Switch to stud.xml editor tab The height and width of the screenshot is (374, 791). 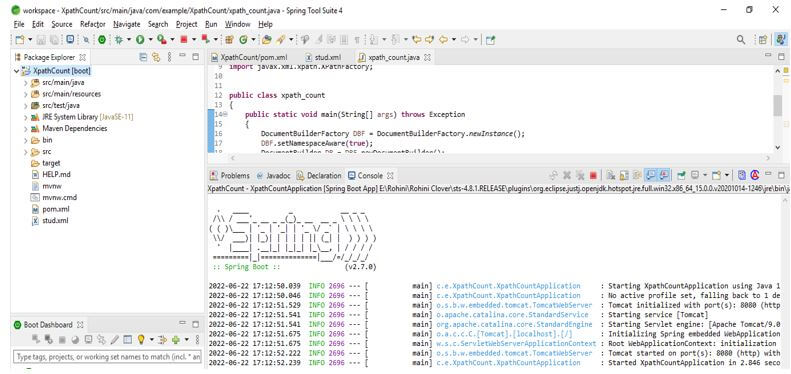[x=322, y=58]
